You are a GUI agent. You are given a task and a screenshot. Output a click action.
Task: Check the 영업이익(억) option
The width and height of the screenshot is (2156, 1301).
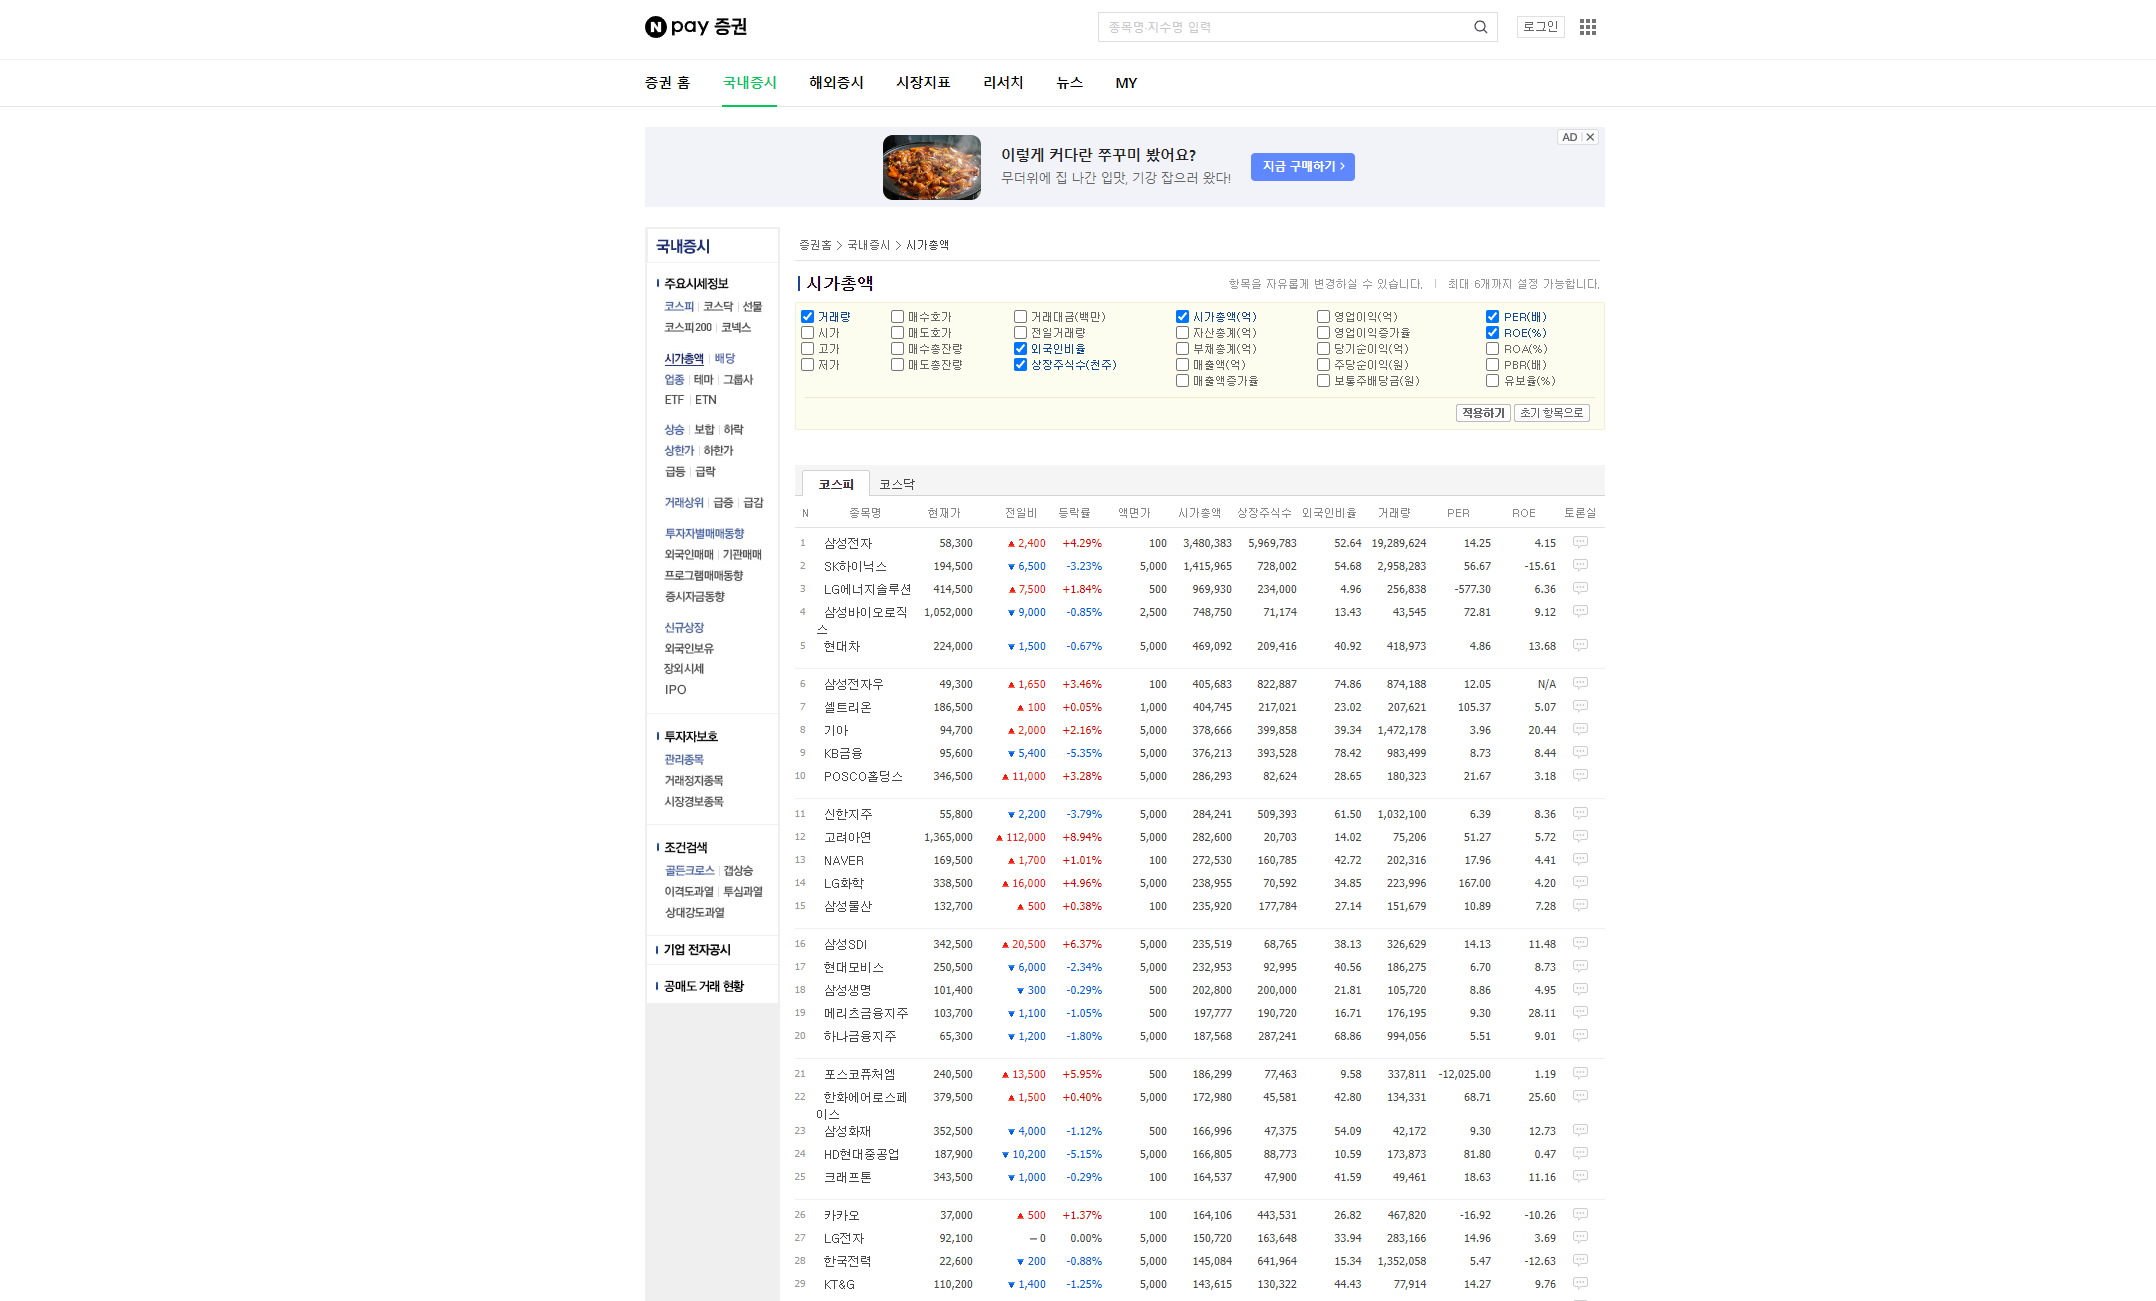(x=1323, y=317)
